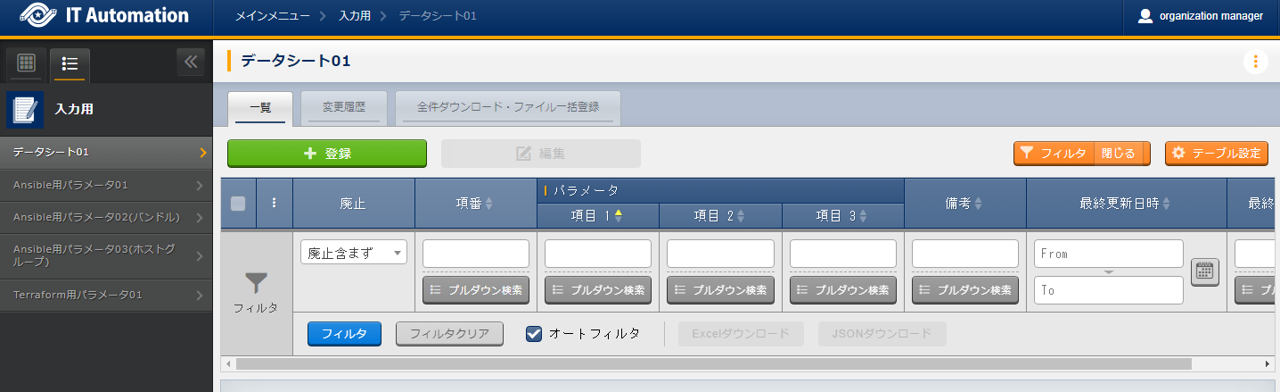Focus the 項目 1 filter input field
This screenshot has width=1280, height=392.
pos(598,253)
